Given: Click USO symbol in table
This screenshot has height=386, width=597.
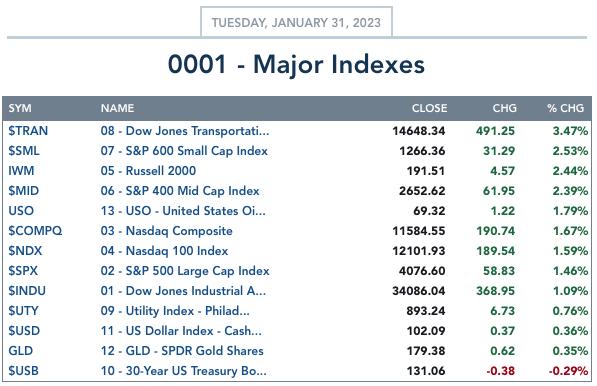Looking at the screenshot, I should (x=21, y=211).
